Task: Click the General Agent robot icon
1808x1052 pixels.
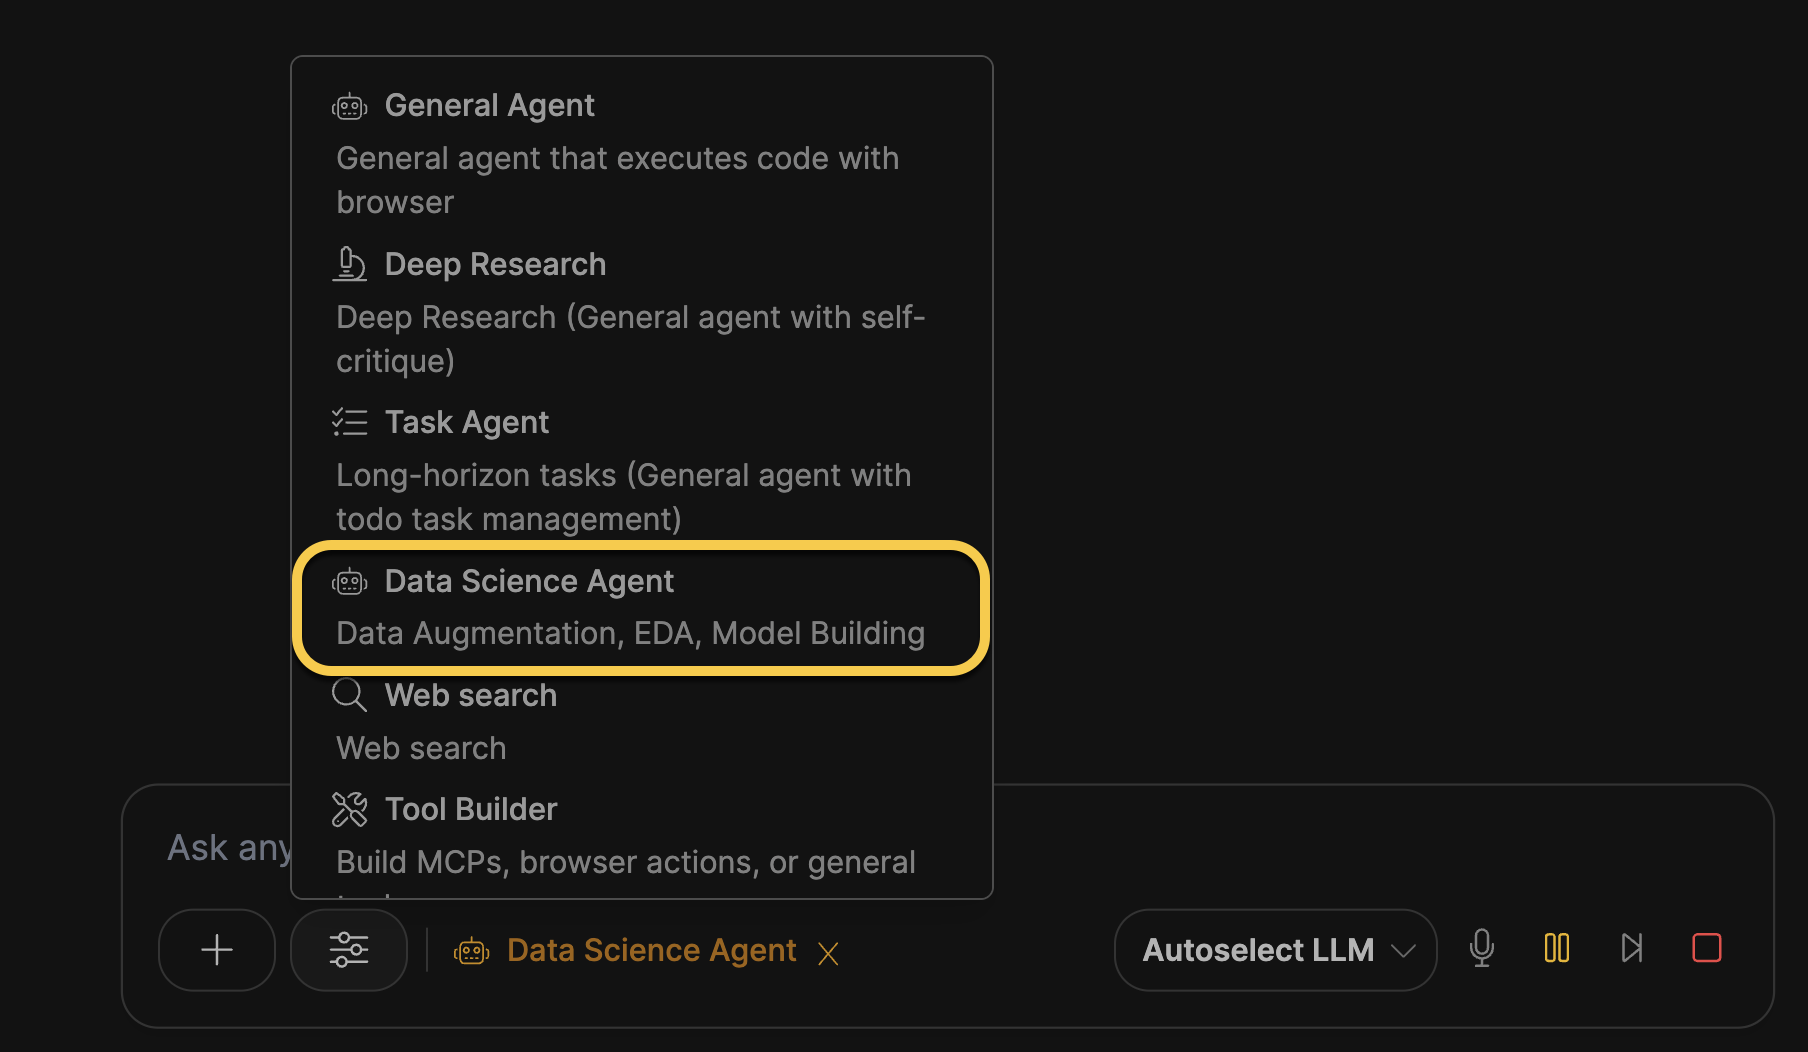Action: pyautogui.click(x=350, y=106)
